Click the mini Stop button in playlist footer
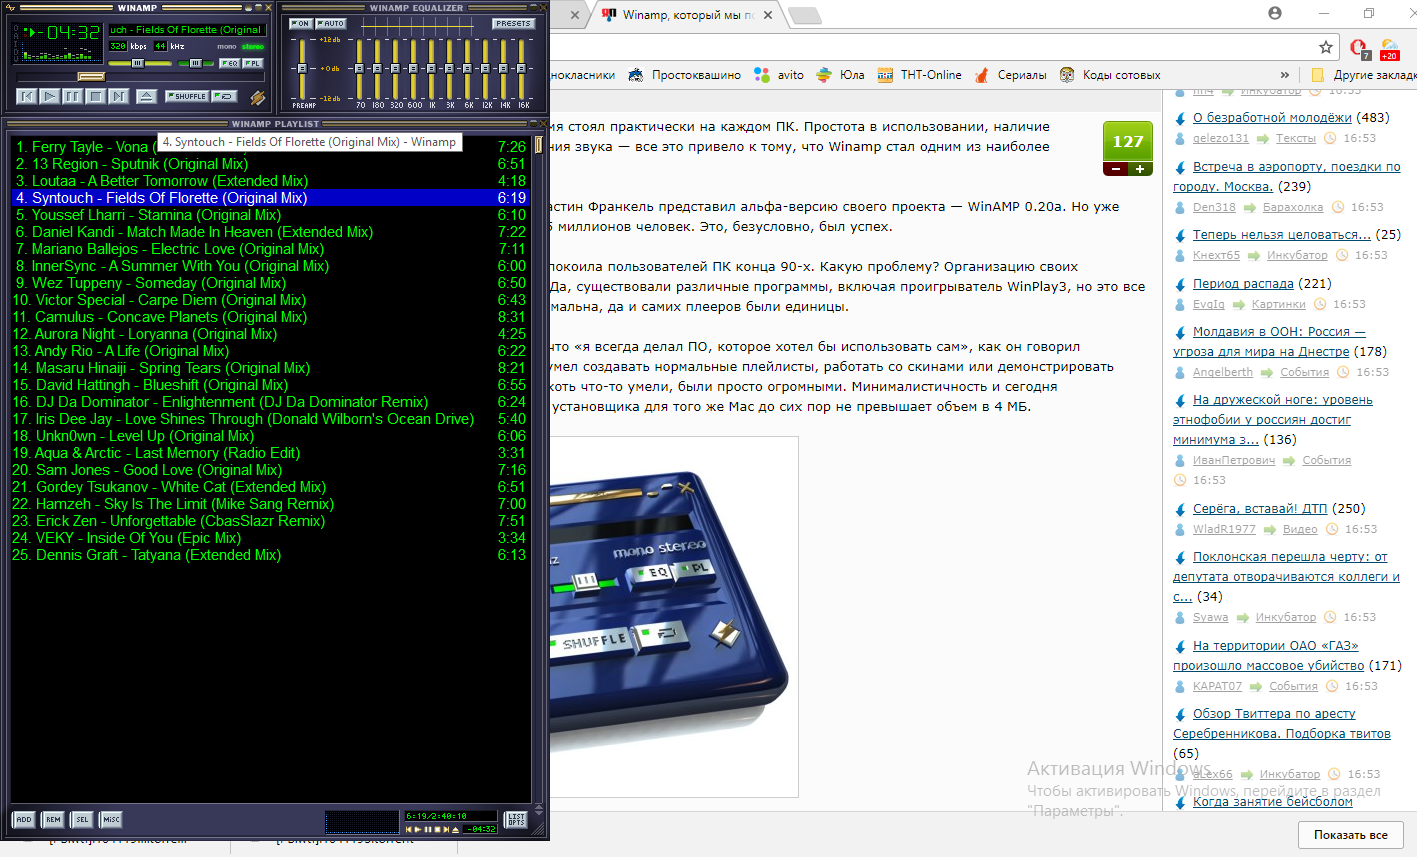1417x857 pixels. (437, 829)
